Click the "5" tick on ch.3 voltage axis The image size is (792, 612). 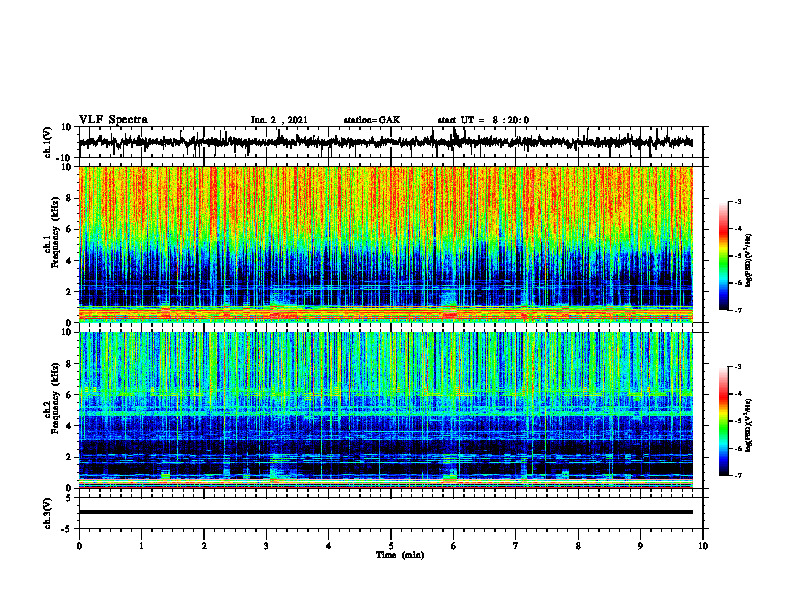click(x=69, y=498)
